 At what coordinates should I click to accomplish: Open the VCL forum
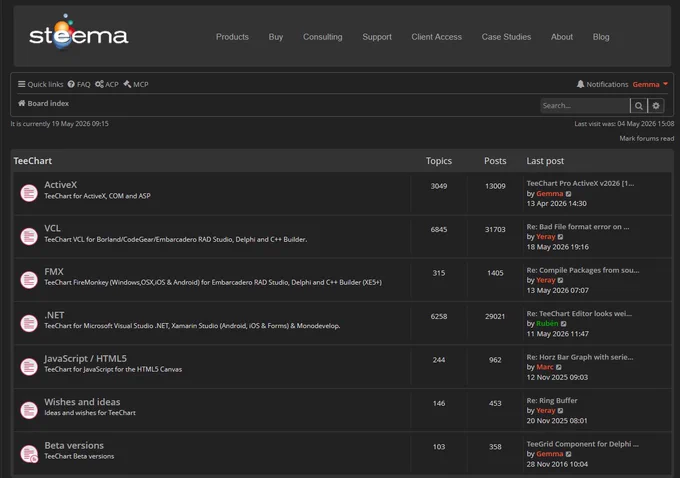[x=52, y=228]
